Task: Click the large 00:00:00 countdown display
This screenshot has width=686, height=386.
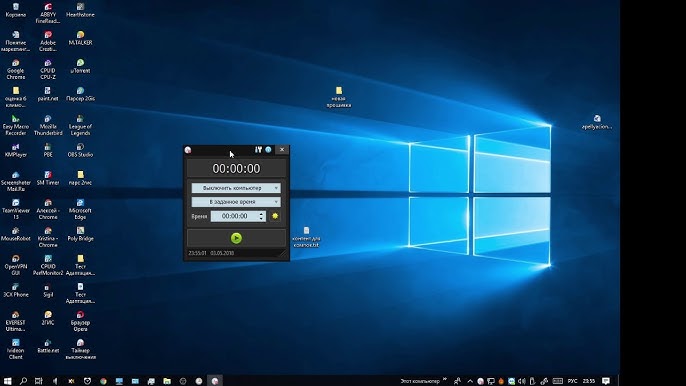Action: click(236, 168)
